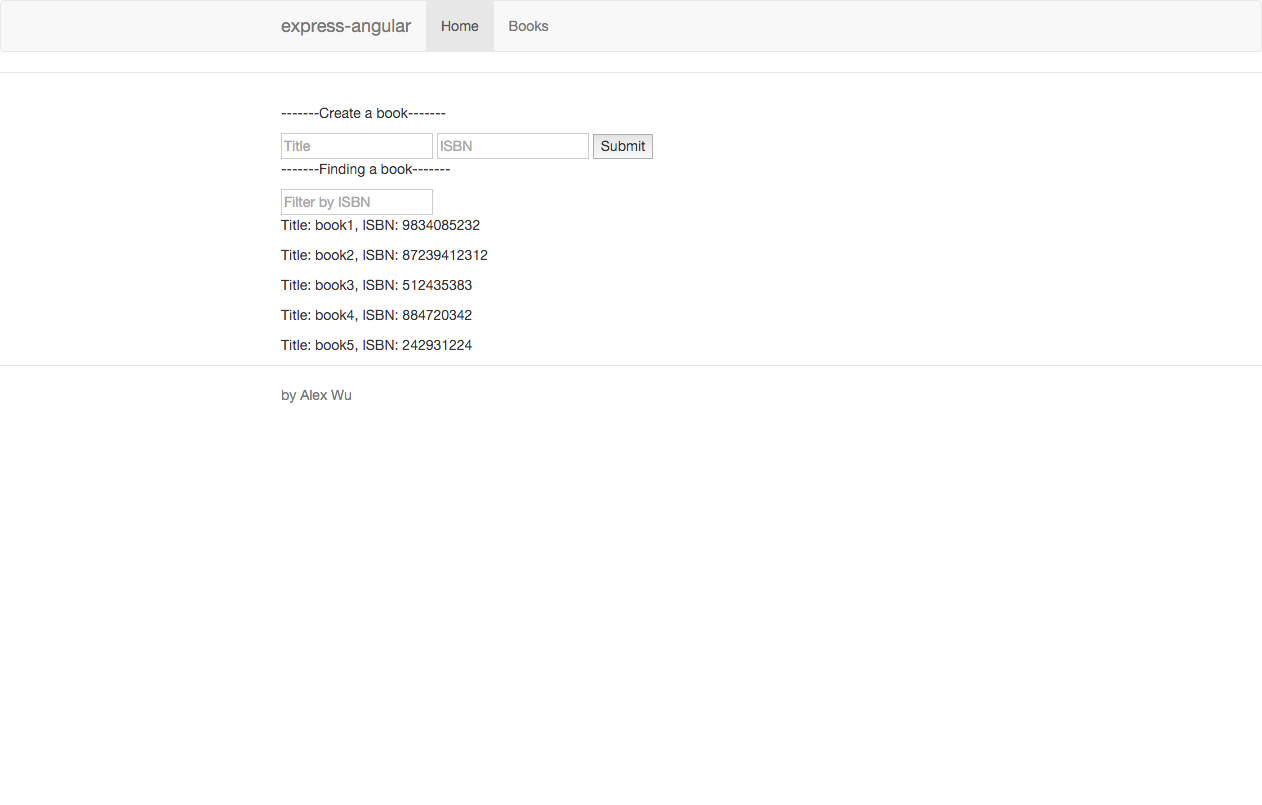Open the express-angular brand link
Viewport: 1262px width, 805px height.
click(x=346, y=26)
